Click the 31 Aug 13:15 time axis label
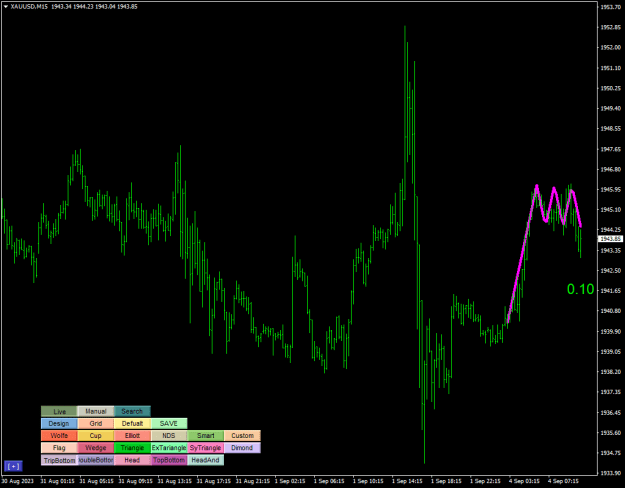This screenshot has height=488, width=625. [x=173, y=481]
